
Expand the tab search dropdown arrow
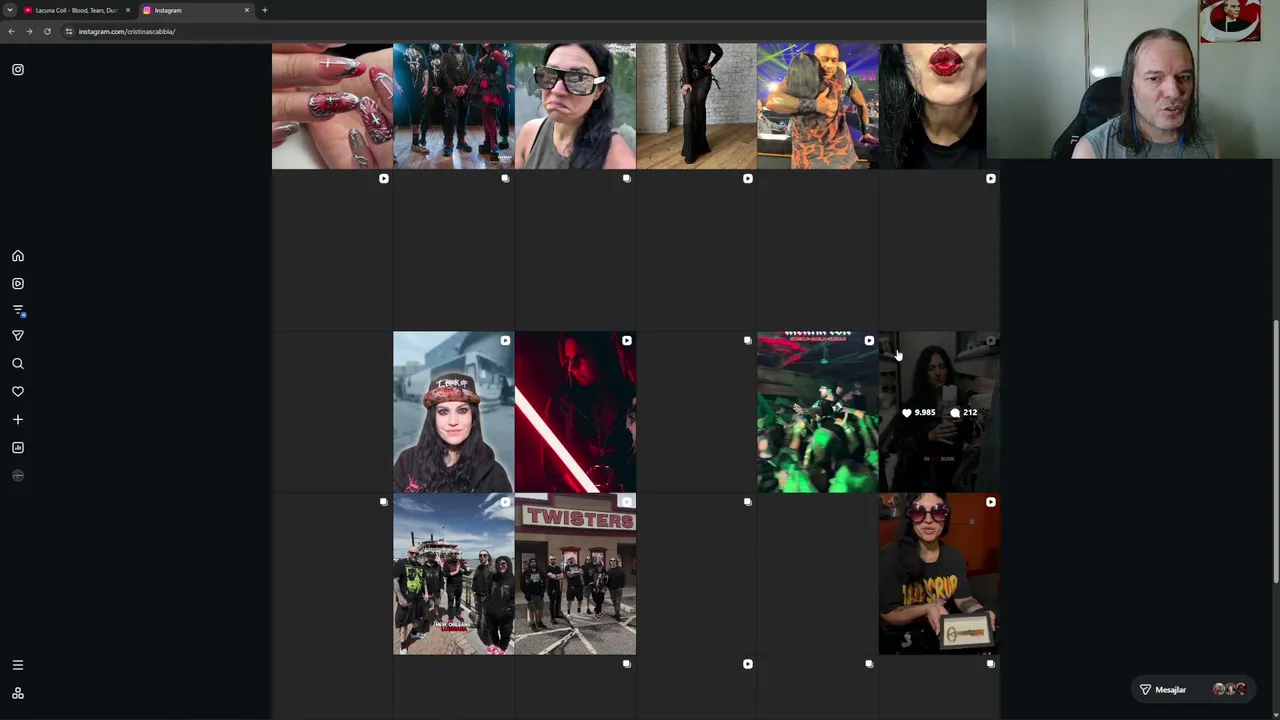pos(9,10)
